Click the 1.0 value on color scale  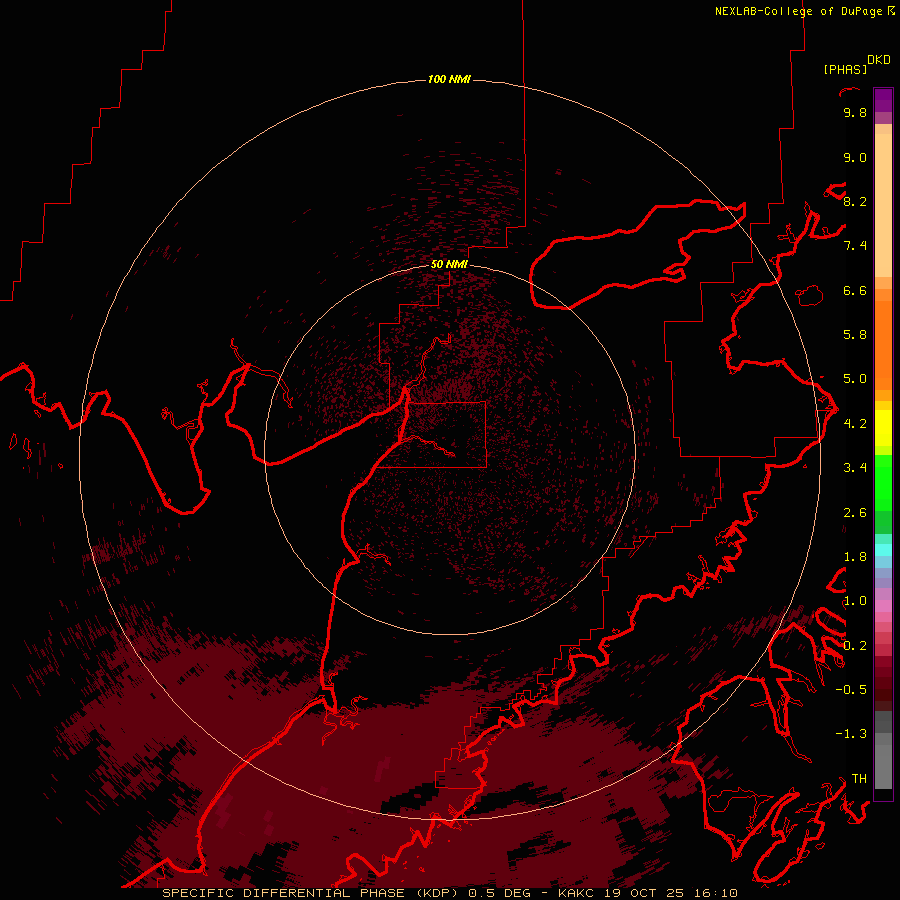(855, 601)
